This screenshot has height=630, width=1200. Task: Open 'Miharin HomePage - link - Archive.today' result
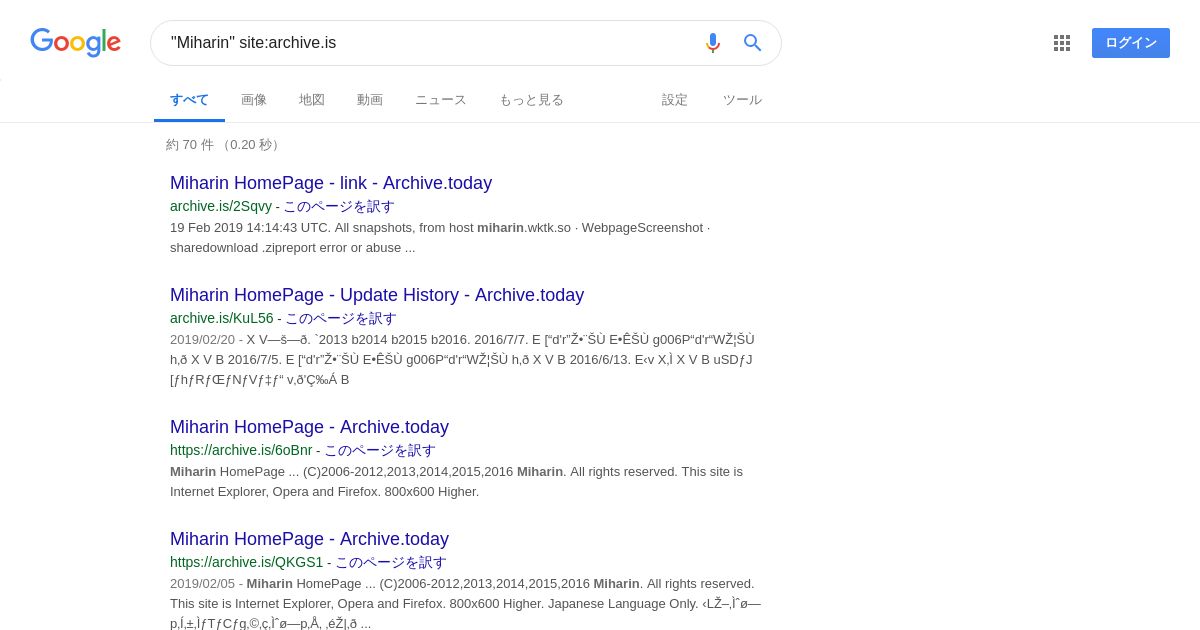[331, 183]
